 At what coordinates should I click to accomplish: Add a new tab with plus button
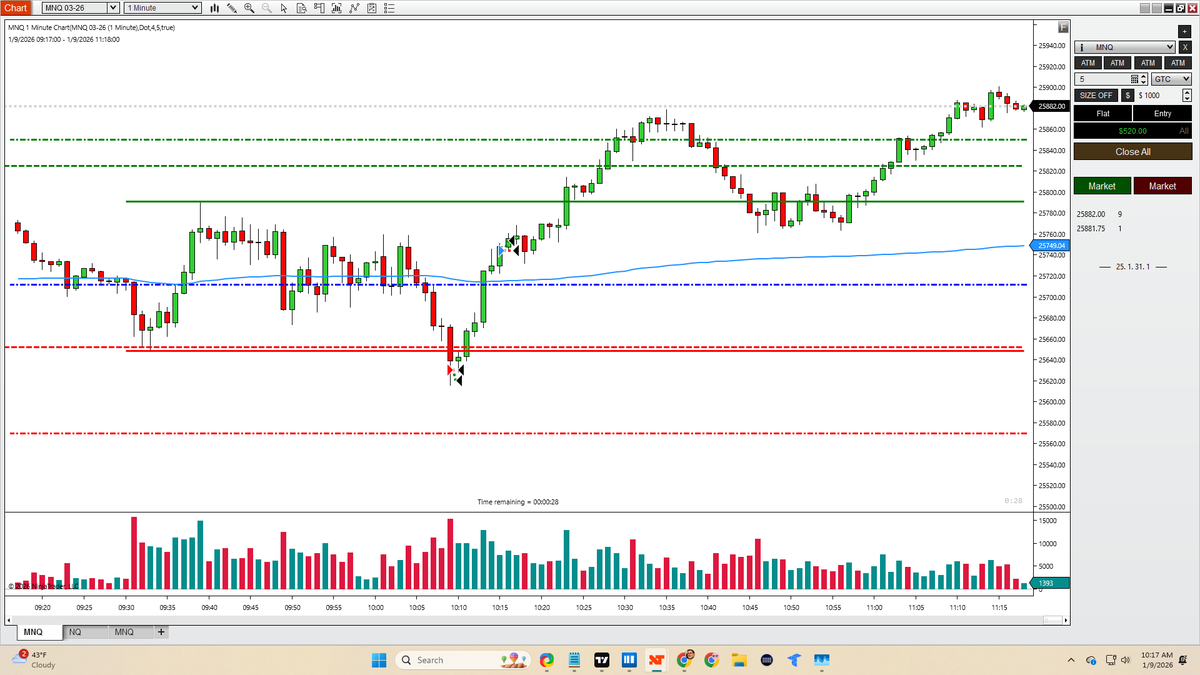160,632
